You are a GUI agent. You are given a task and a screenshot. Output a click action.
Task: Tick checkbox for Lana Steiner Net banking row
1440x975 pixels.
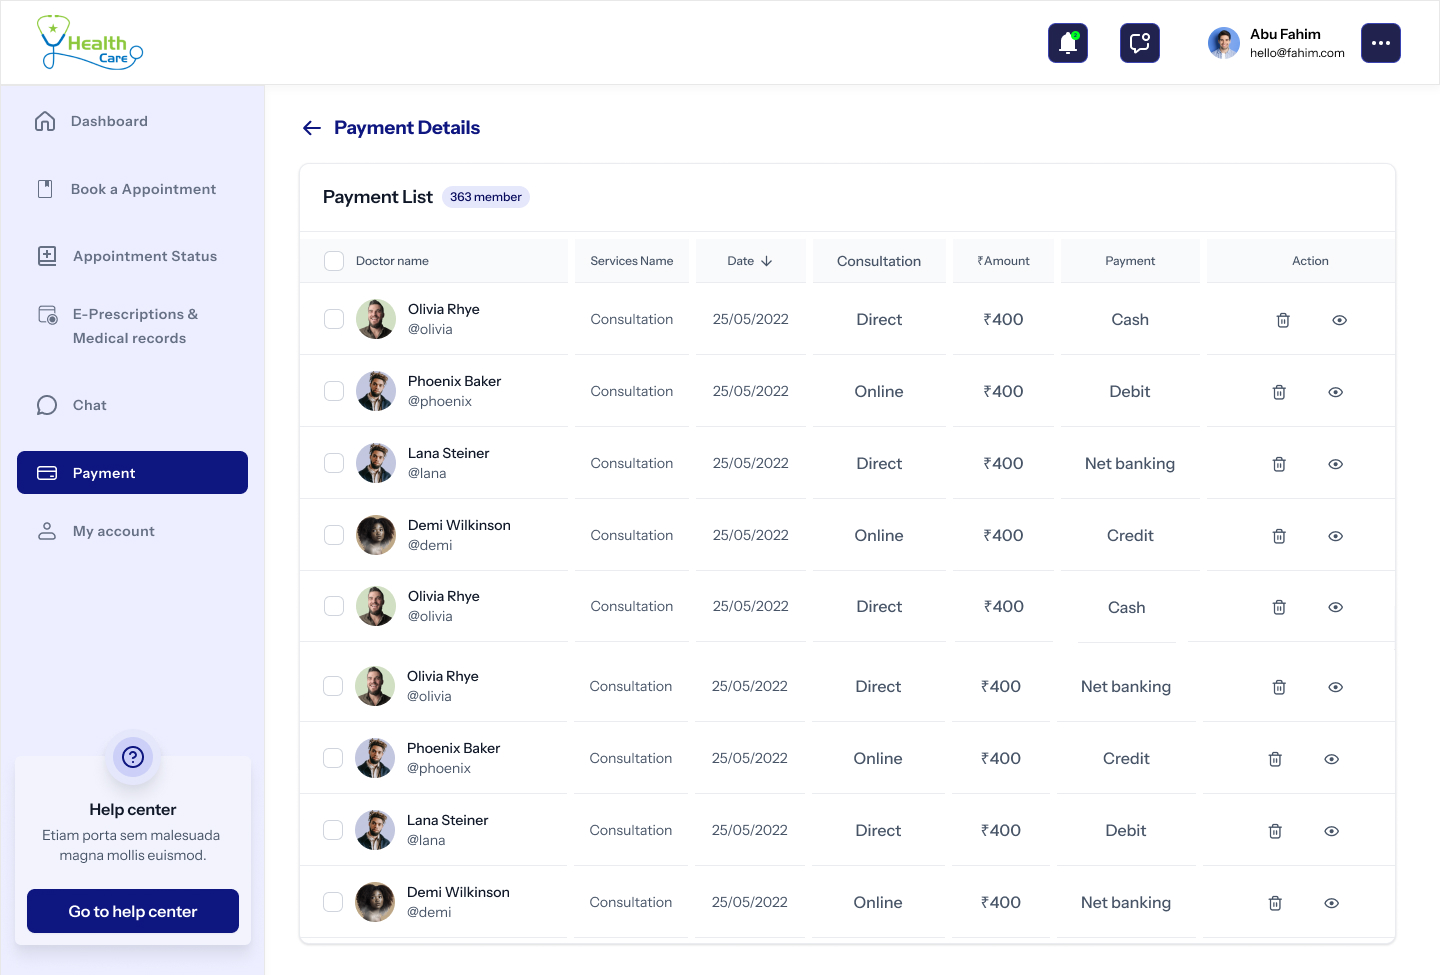point(334,463)
